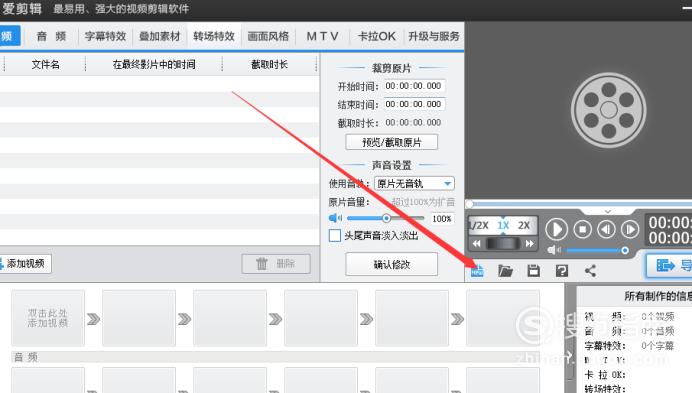This screenshot has height=393, width=692.
Task: Open help with the question mark icon
Action: tap(562, 270)
